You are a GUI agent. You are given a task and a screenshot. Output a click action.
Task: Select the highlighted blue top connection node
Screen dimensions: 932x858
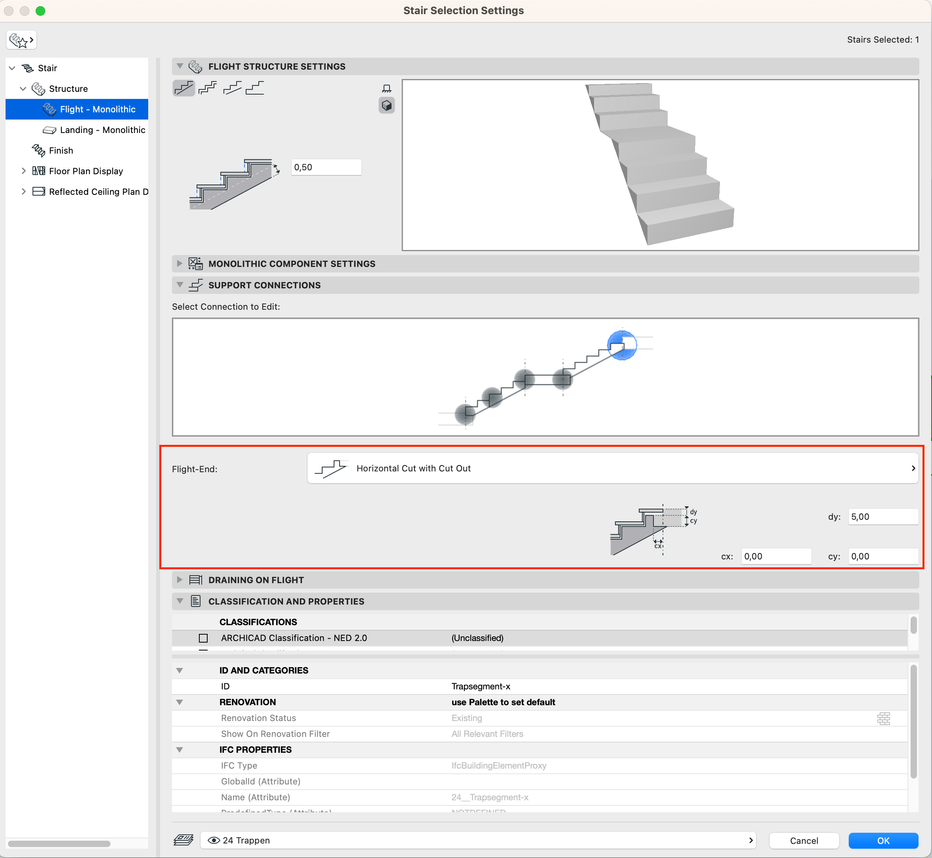[x=622, y=345]
